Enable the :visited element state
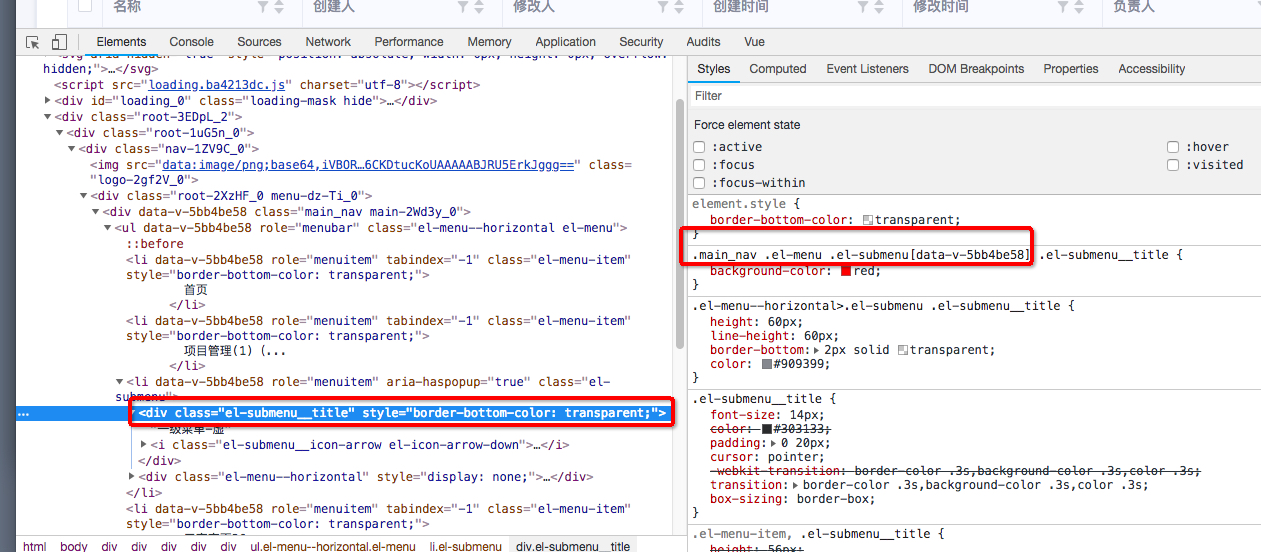Viewport: 1261px width, 552px height. (1173, 165)
